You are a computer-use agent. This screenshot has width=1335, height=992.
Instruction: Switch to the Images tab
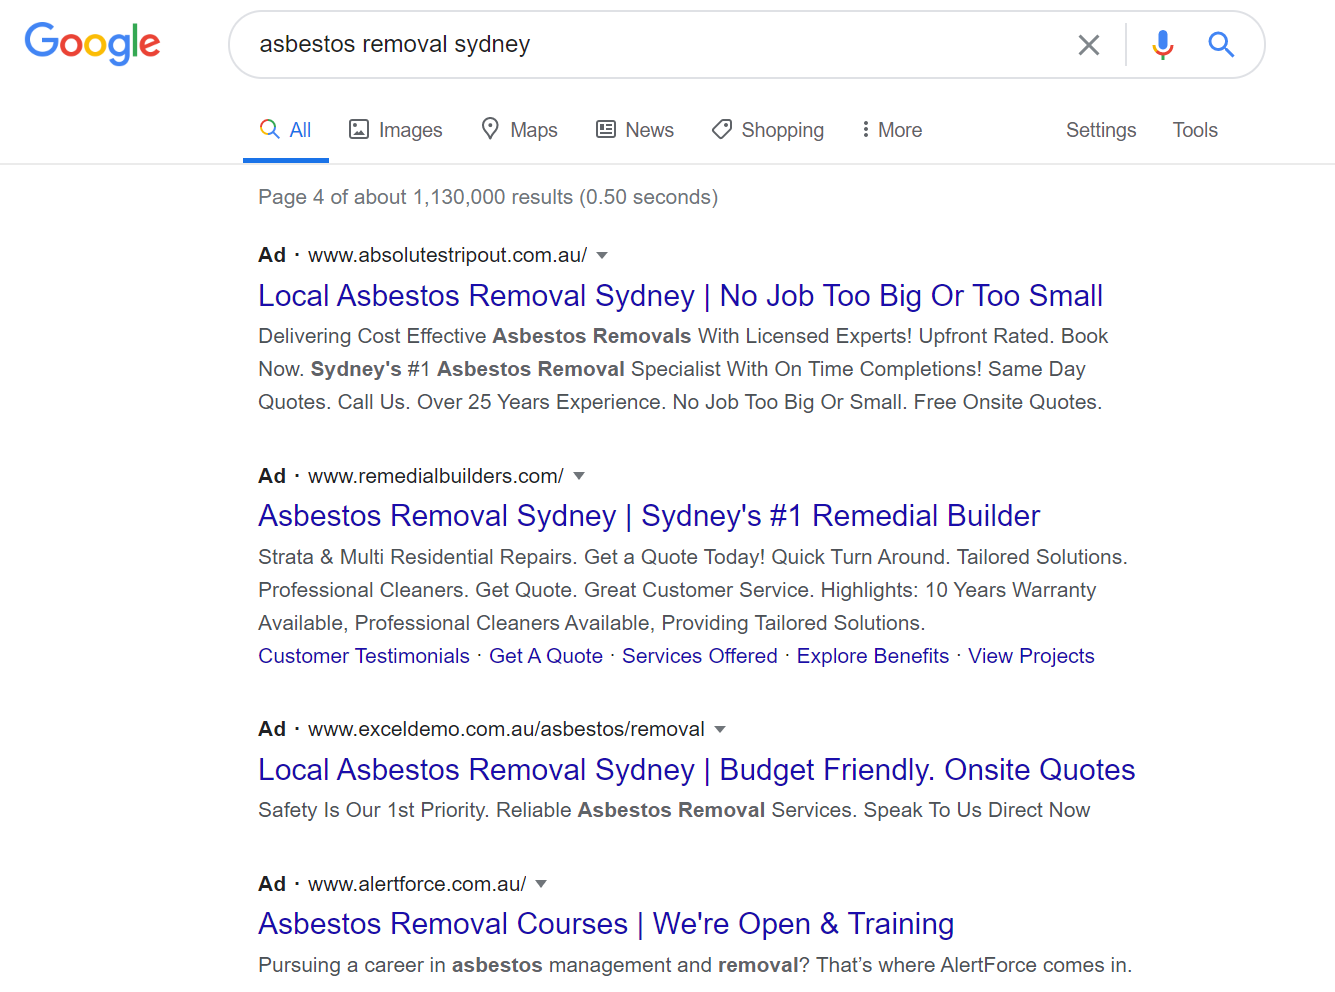coord(395,130)
